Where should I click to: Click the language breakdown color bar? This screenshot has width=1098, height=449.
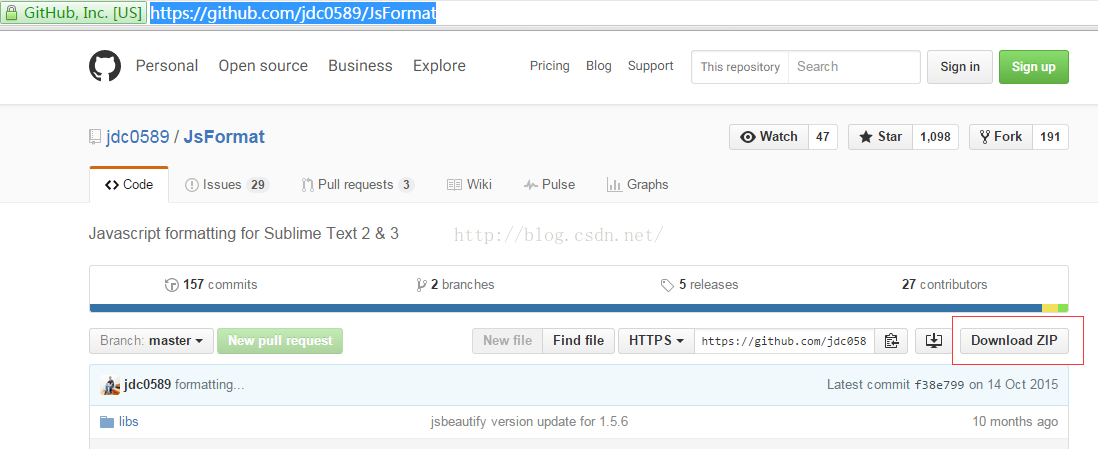tap(579, 308)
